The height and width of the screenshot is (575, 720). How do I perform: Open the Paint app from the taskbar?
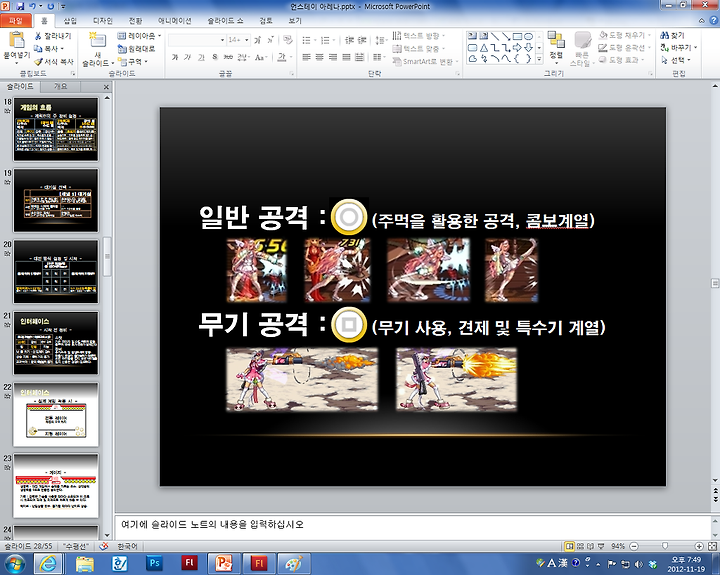[293, 563]
